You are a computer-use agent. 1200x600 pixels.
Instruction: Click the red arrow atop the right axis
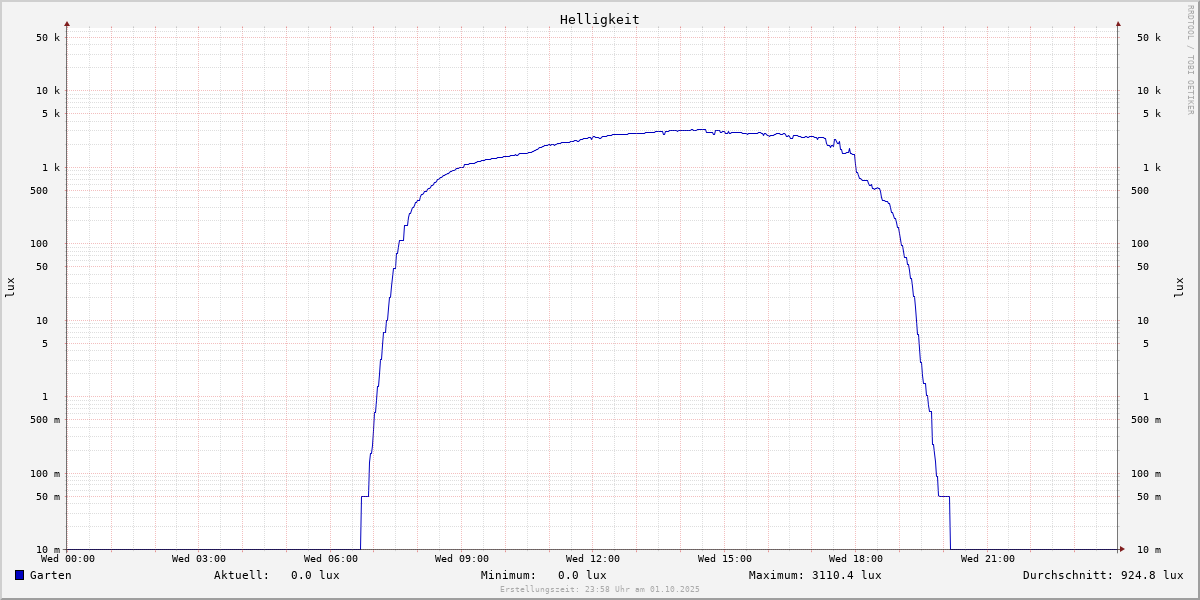[x=1118, y=23]
